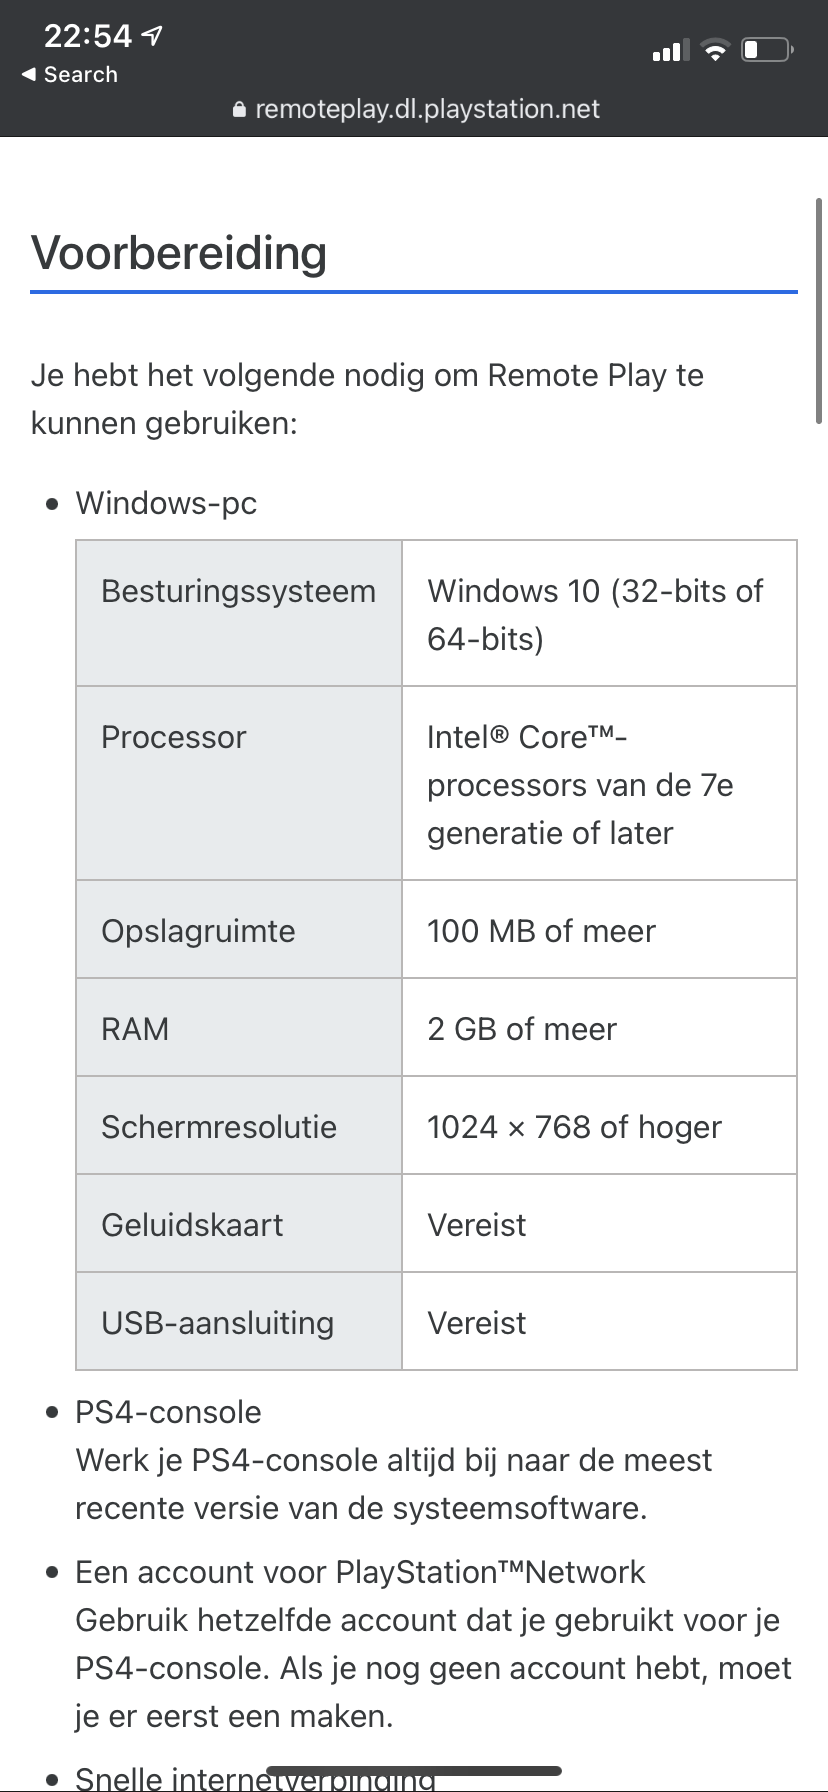This screenshot has width=828, height=1792.
Task: Tap the 100 MB of meer cell
Action: click(x=541, y=931)
